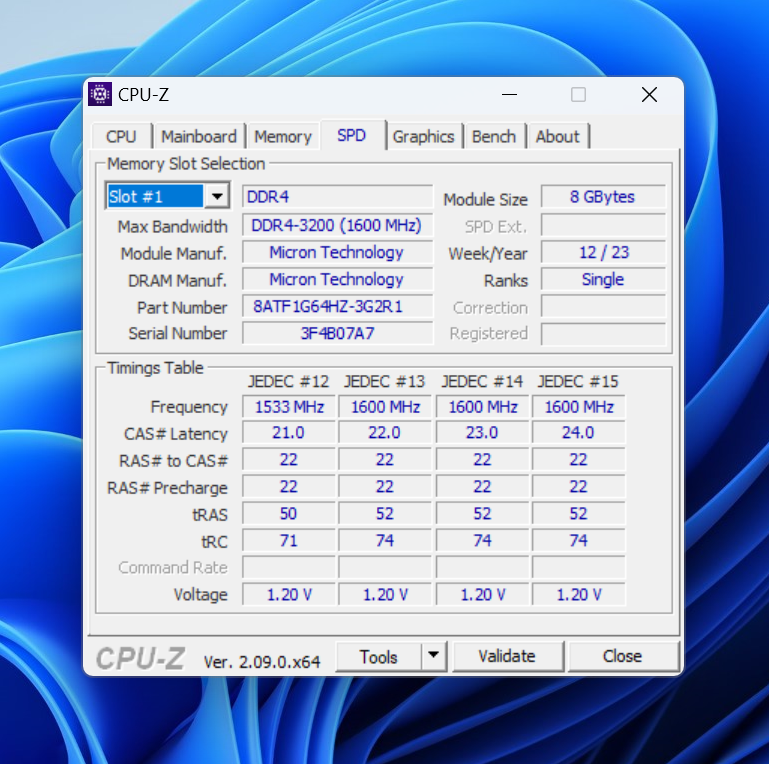The width and height of the screenshot is (769, 764).
Task: Expand the Slot #1 dropdown arrow
Action: tap(217, 197)
